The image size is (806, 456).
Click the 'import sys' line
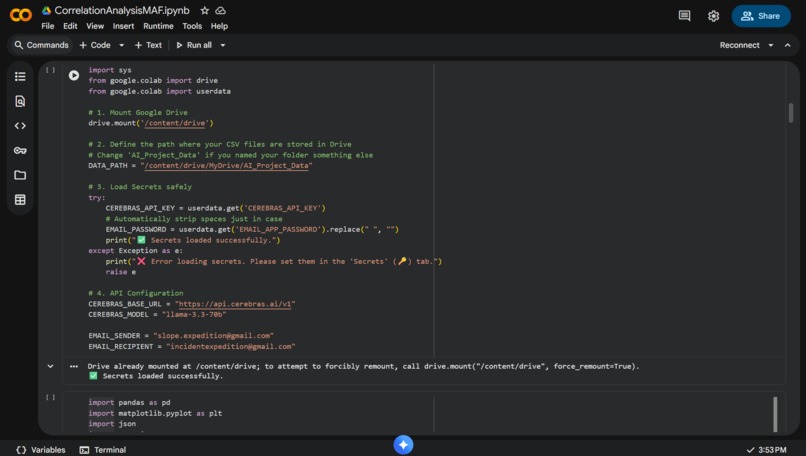point(109,70)
